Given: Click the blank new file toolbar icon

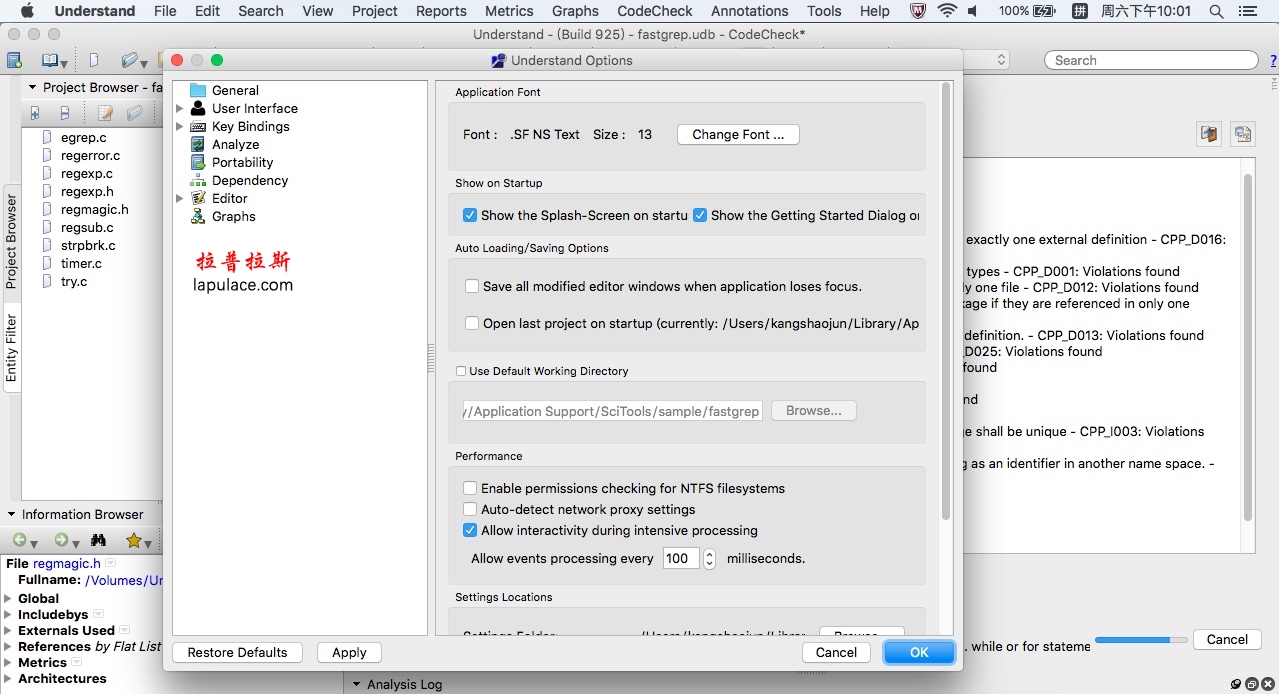Looking at the screenshot, I should [x=94, y=61].
